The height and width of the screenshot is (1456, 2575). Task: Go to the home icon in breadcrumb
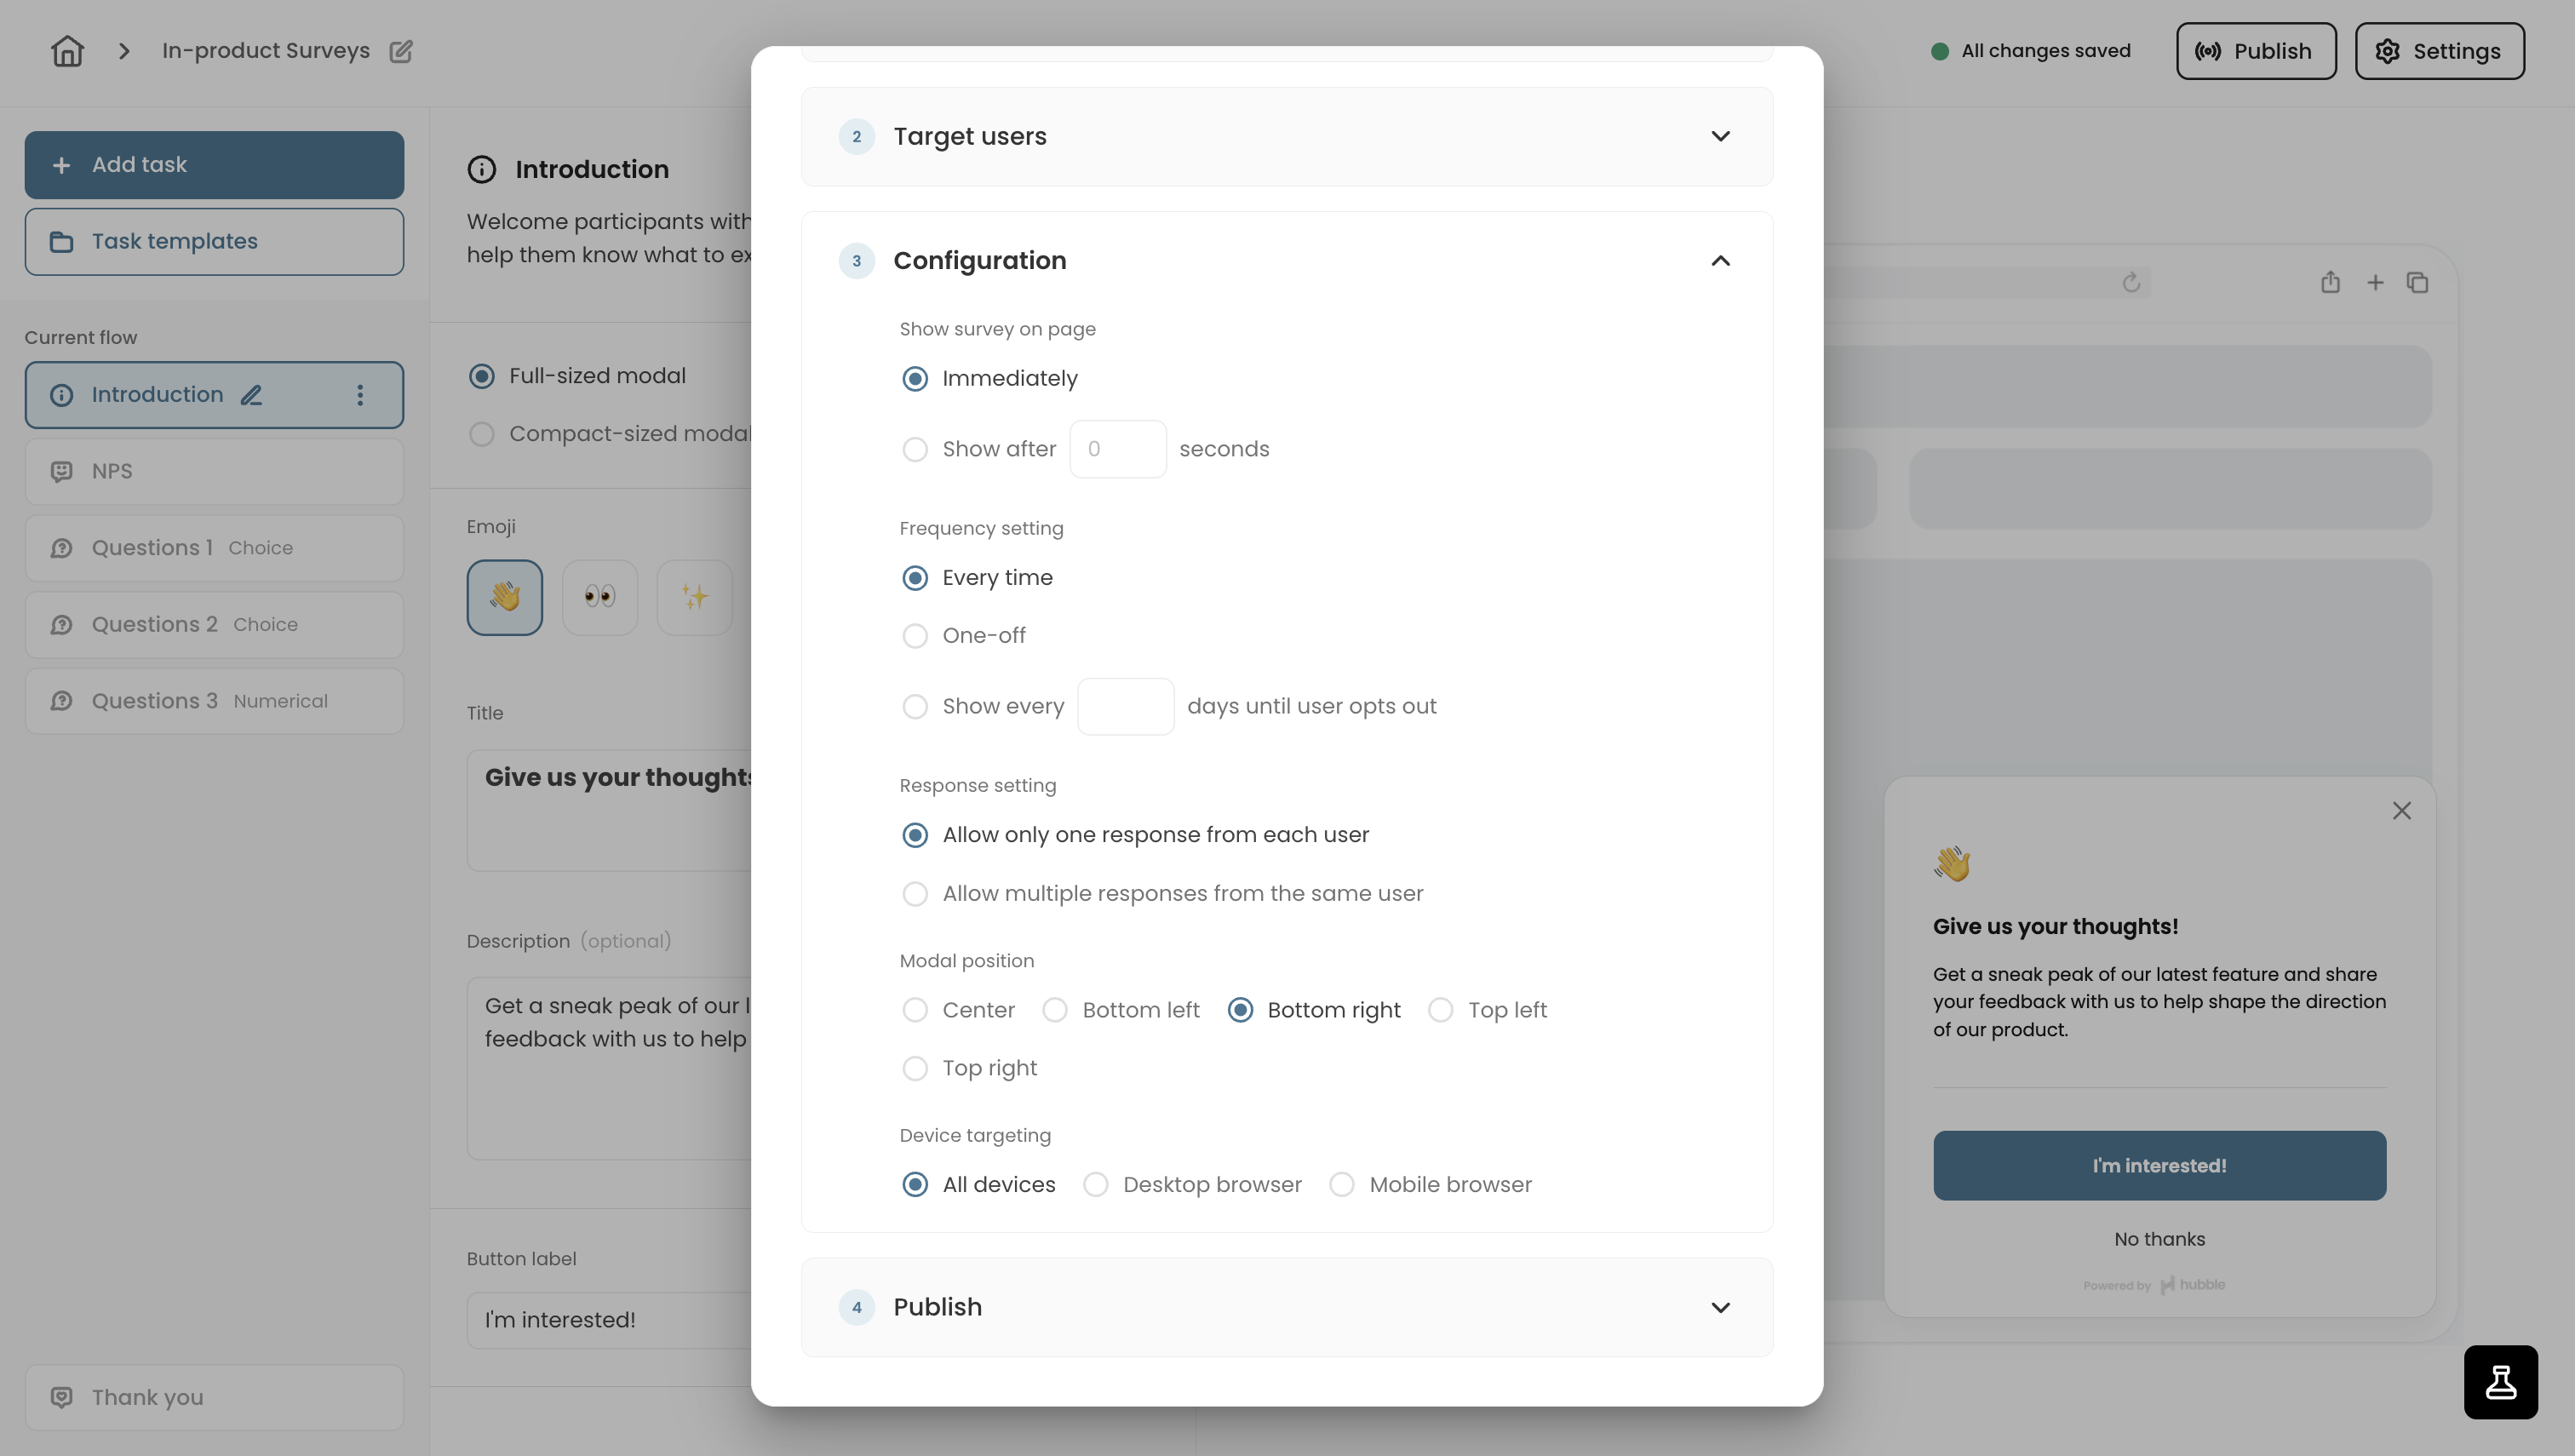coord(67,51)
